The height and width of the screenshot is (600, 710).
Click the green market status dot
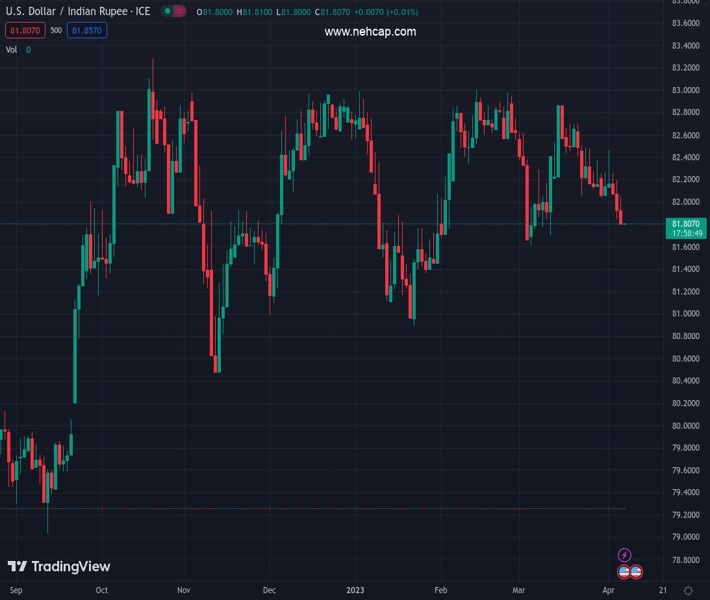pos(166,12)
